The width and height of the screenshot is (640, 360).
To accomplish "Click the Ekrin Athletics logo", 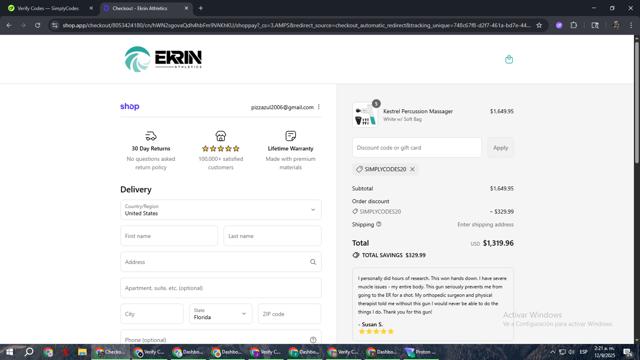I will tap(163, 59).
